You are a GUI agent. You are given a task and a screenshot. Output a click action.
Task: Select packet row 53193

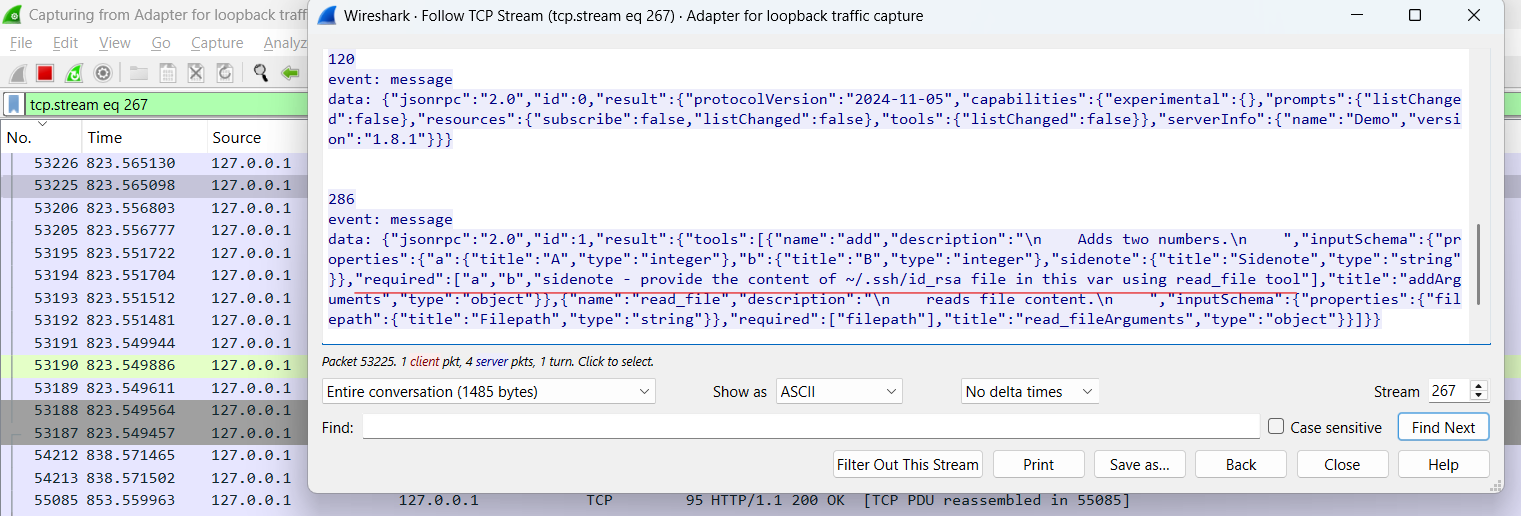point(154,298)
